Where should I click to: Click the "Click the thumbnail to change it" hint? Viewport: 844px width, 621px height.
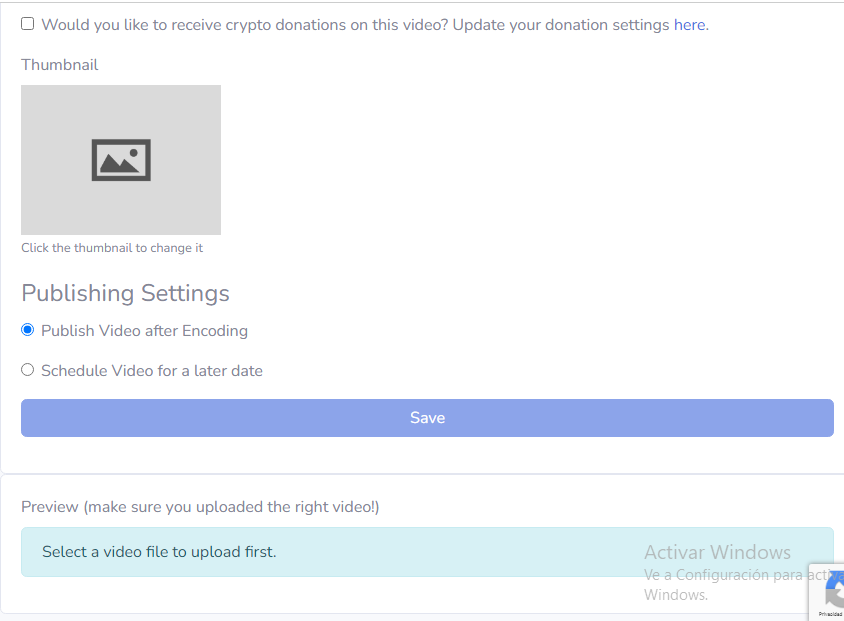112,248
